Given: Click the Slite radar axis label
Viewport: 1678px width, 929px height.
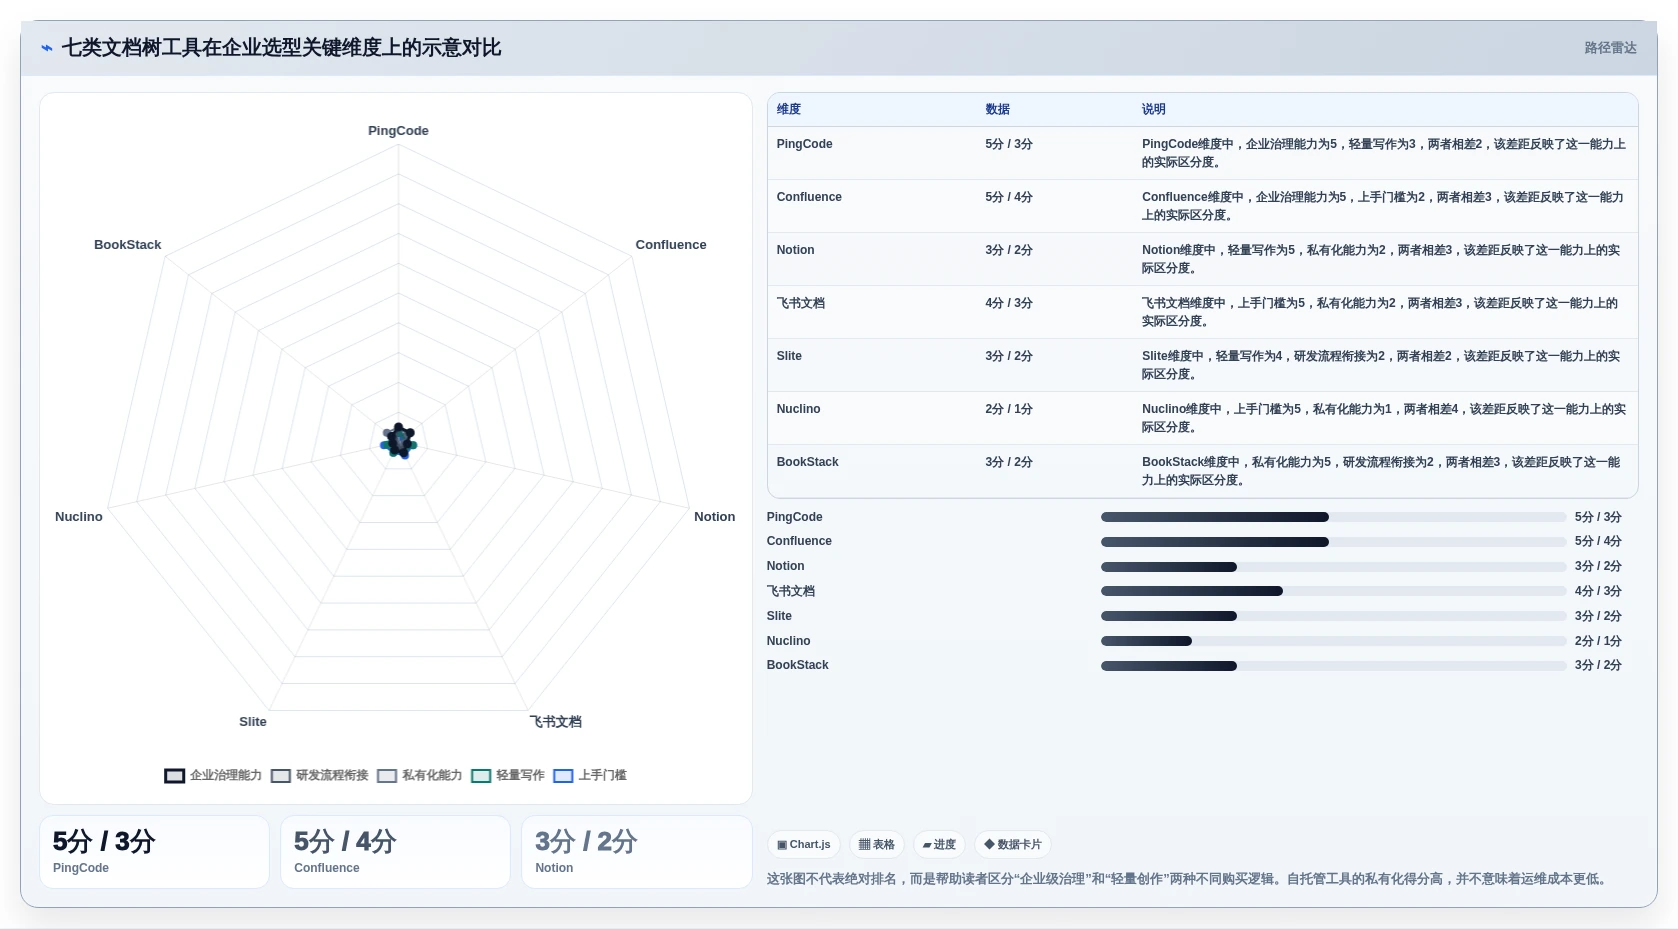Looking at the screenshot, I should tap(253, 722).
